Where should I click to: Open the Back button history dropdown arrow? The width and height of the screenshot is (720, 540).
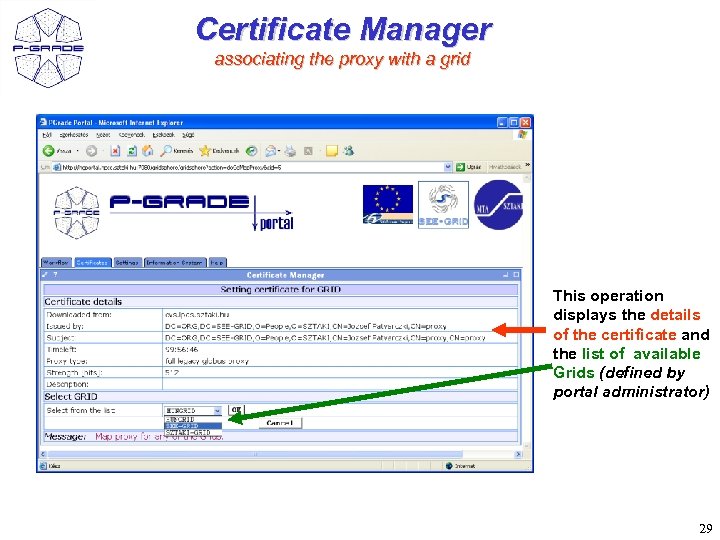tap(78, 151)
